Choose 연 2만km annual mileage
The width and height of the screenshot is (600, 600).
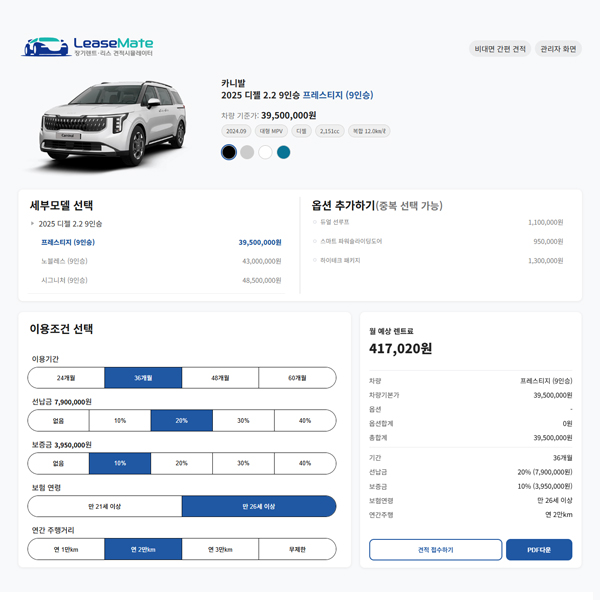(x=143, y=549)
